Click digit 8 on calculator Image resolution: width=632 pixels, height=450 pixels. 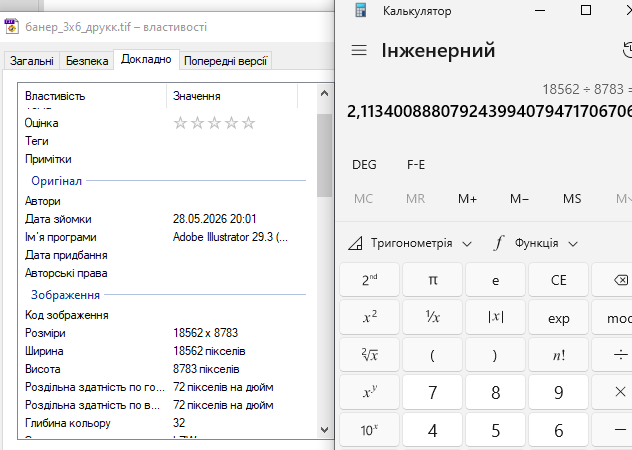coord(495,392)
